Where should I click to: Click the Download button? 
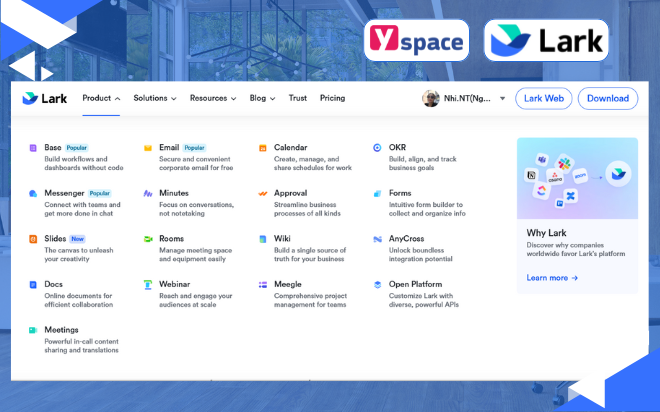click(x=608, y=98)
